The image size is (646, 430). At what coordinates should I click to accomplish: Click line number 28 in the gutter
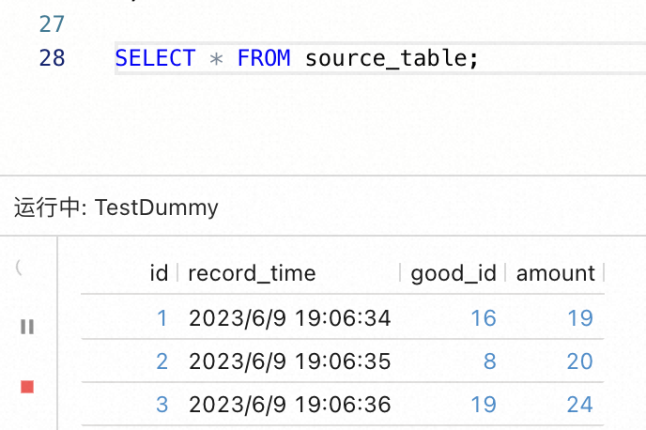coord(51,58)
